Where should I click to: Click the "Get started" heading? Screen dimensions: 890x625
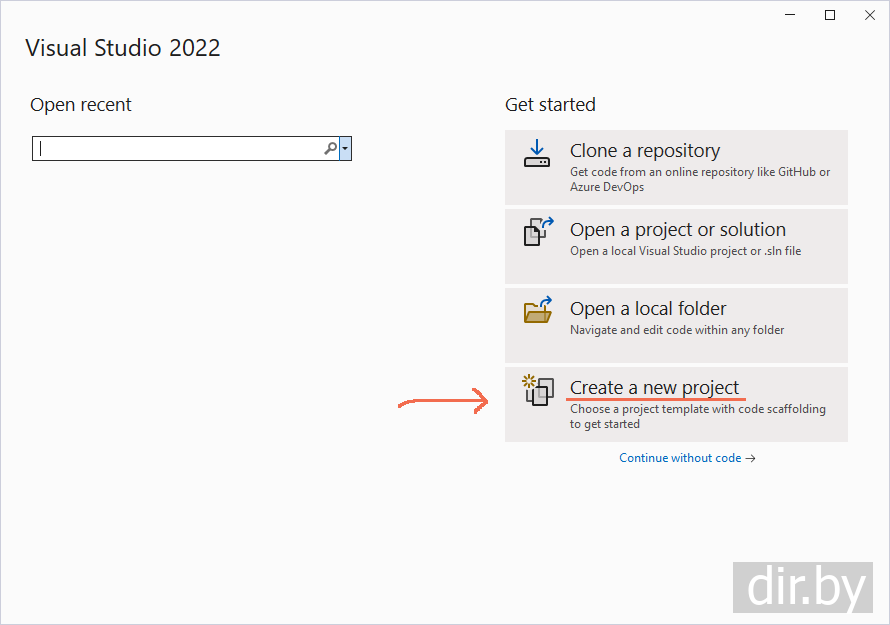550,105
